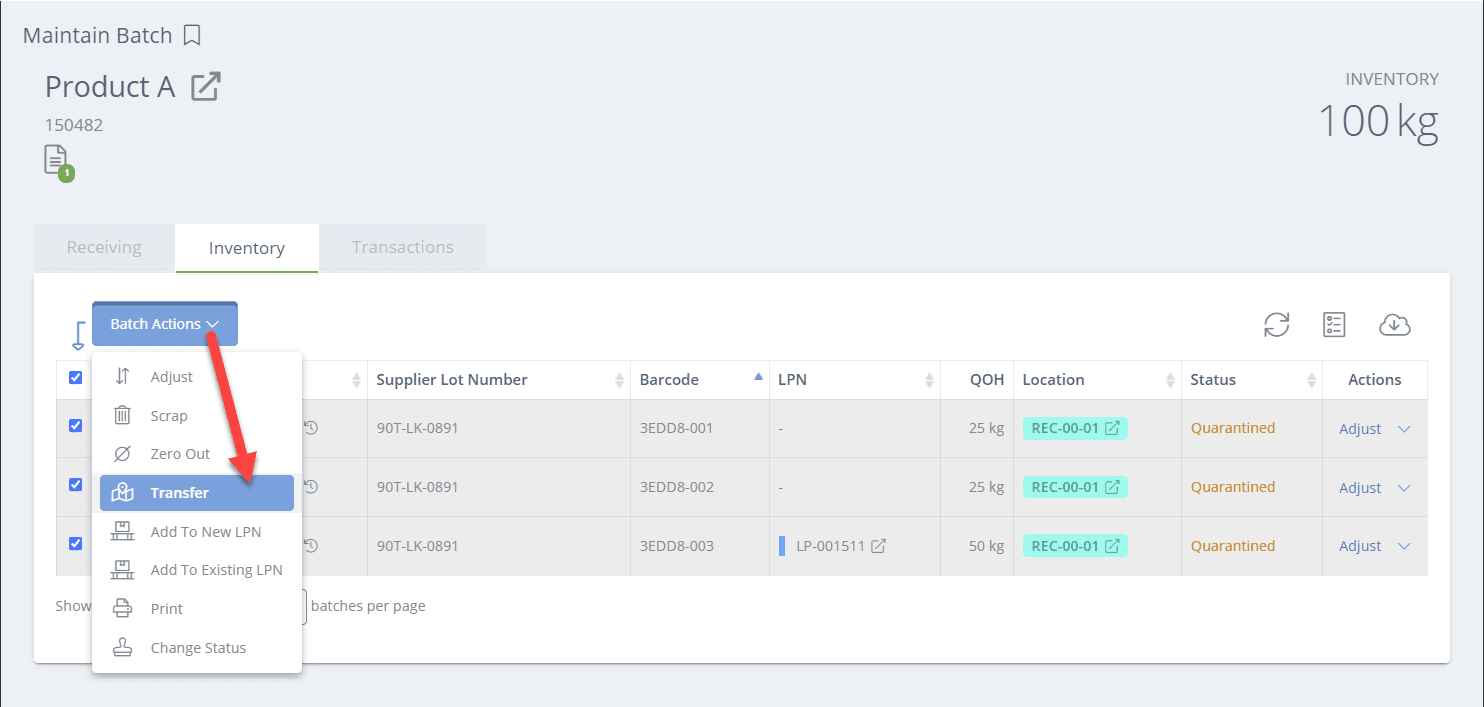Open the document attachments icon with green badge

[55, 162]
